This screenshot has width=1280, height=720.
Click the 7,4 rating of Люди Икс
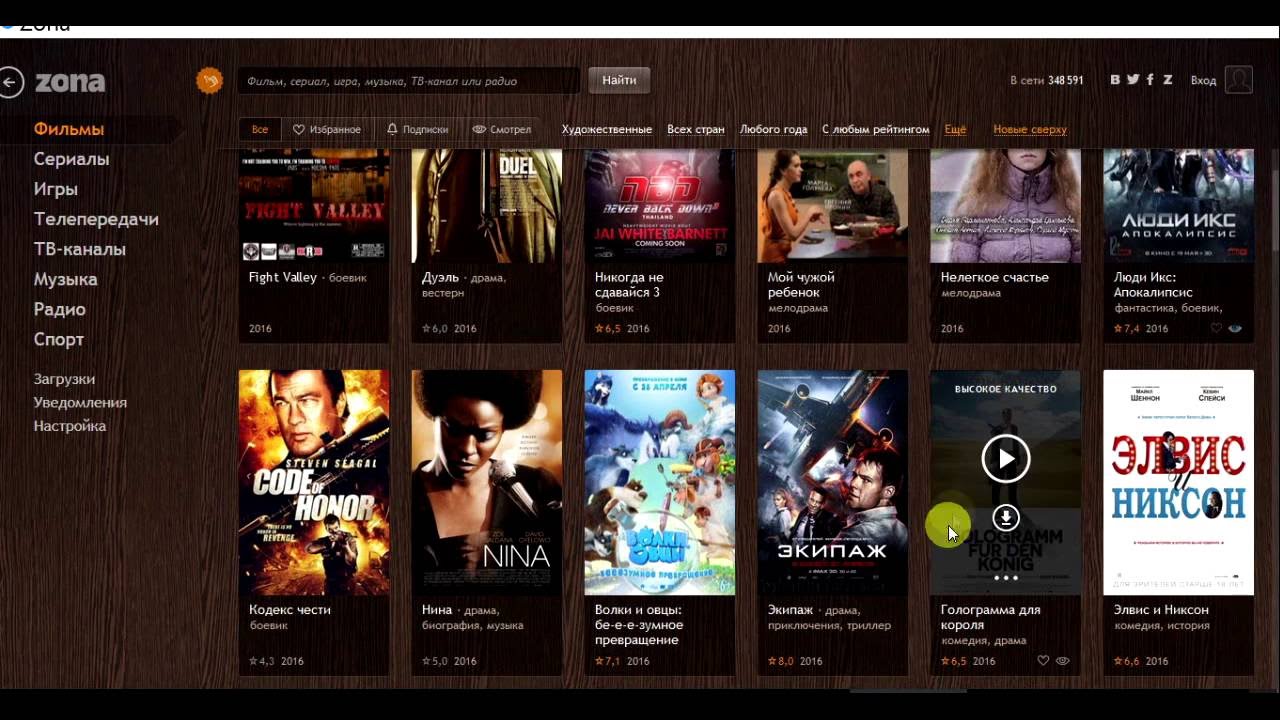[1127, 328]
